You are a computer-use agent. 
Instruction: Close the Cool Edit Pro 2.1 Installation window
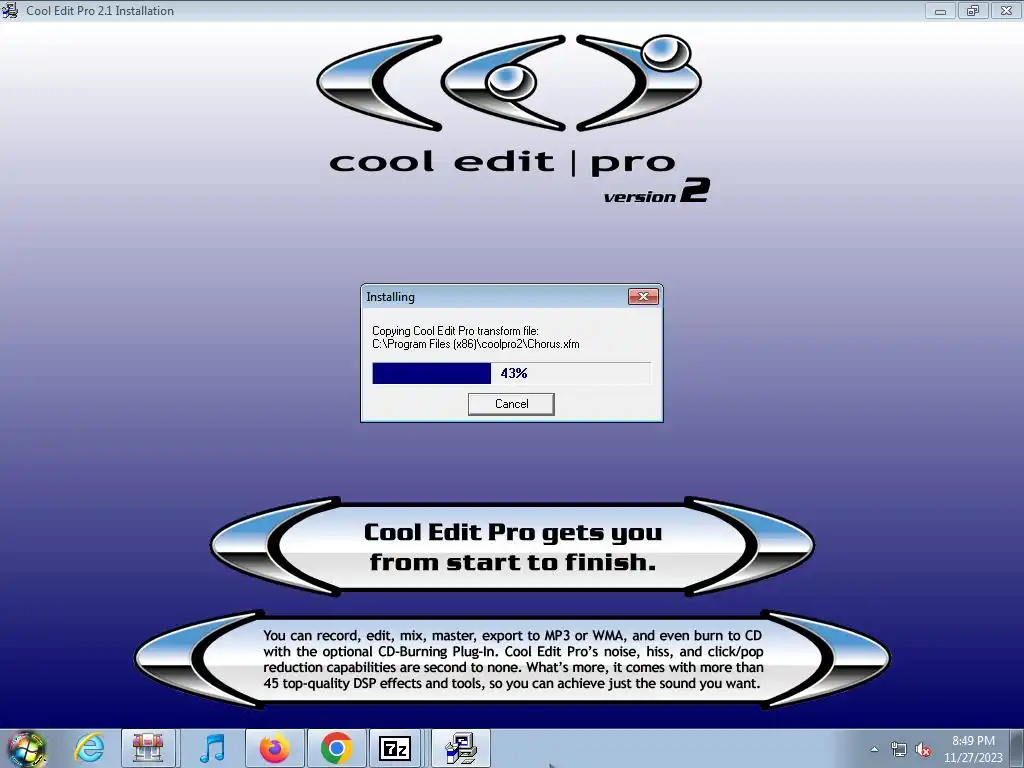[1006, 10]
